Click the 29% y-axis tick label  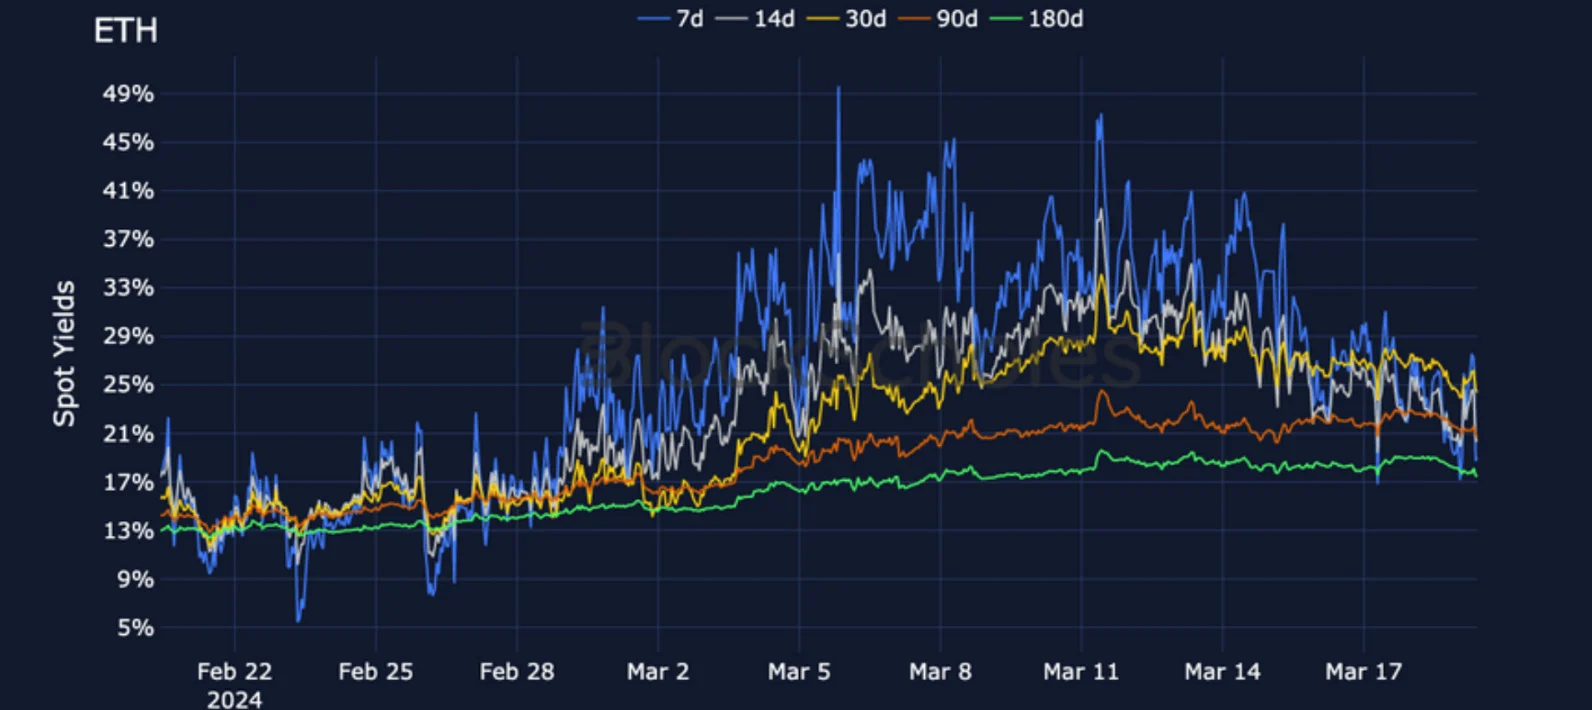128,336
